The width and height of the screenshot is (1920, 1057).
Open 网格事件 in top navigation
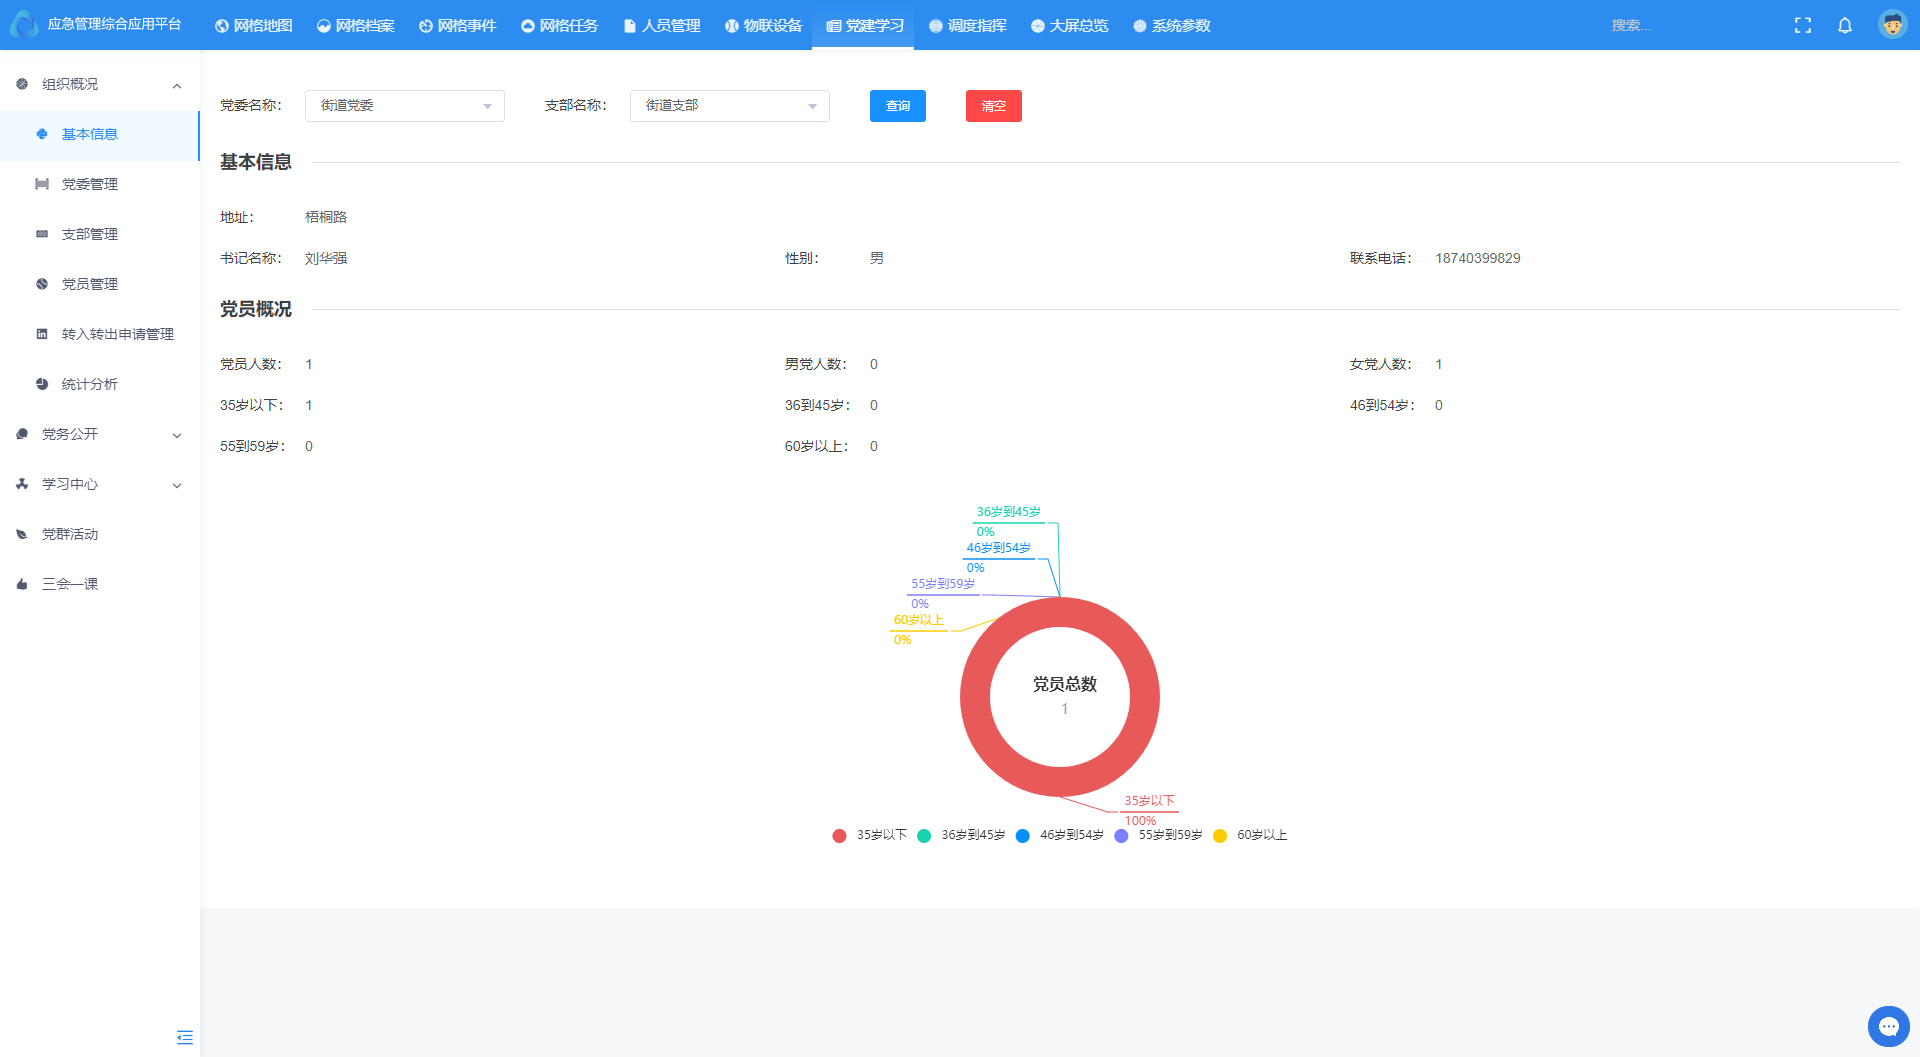[x=458, y=25]
